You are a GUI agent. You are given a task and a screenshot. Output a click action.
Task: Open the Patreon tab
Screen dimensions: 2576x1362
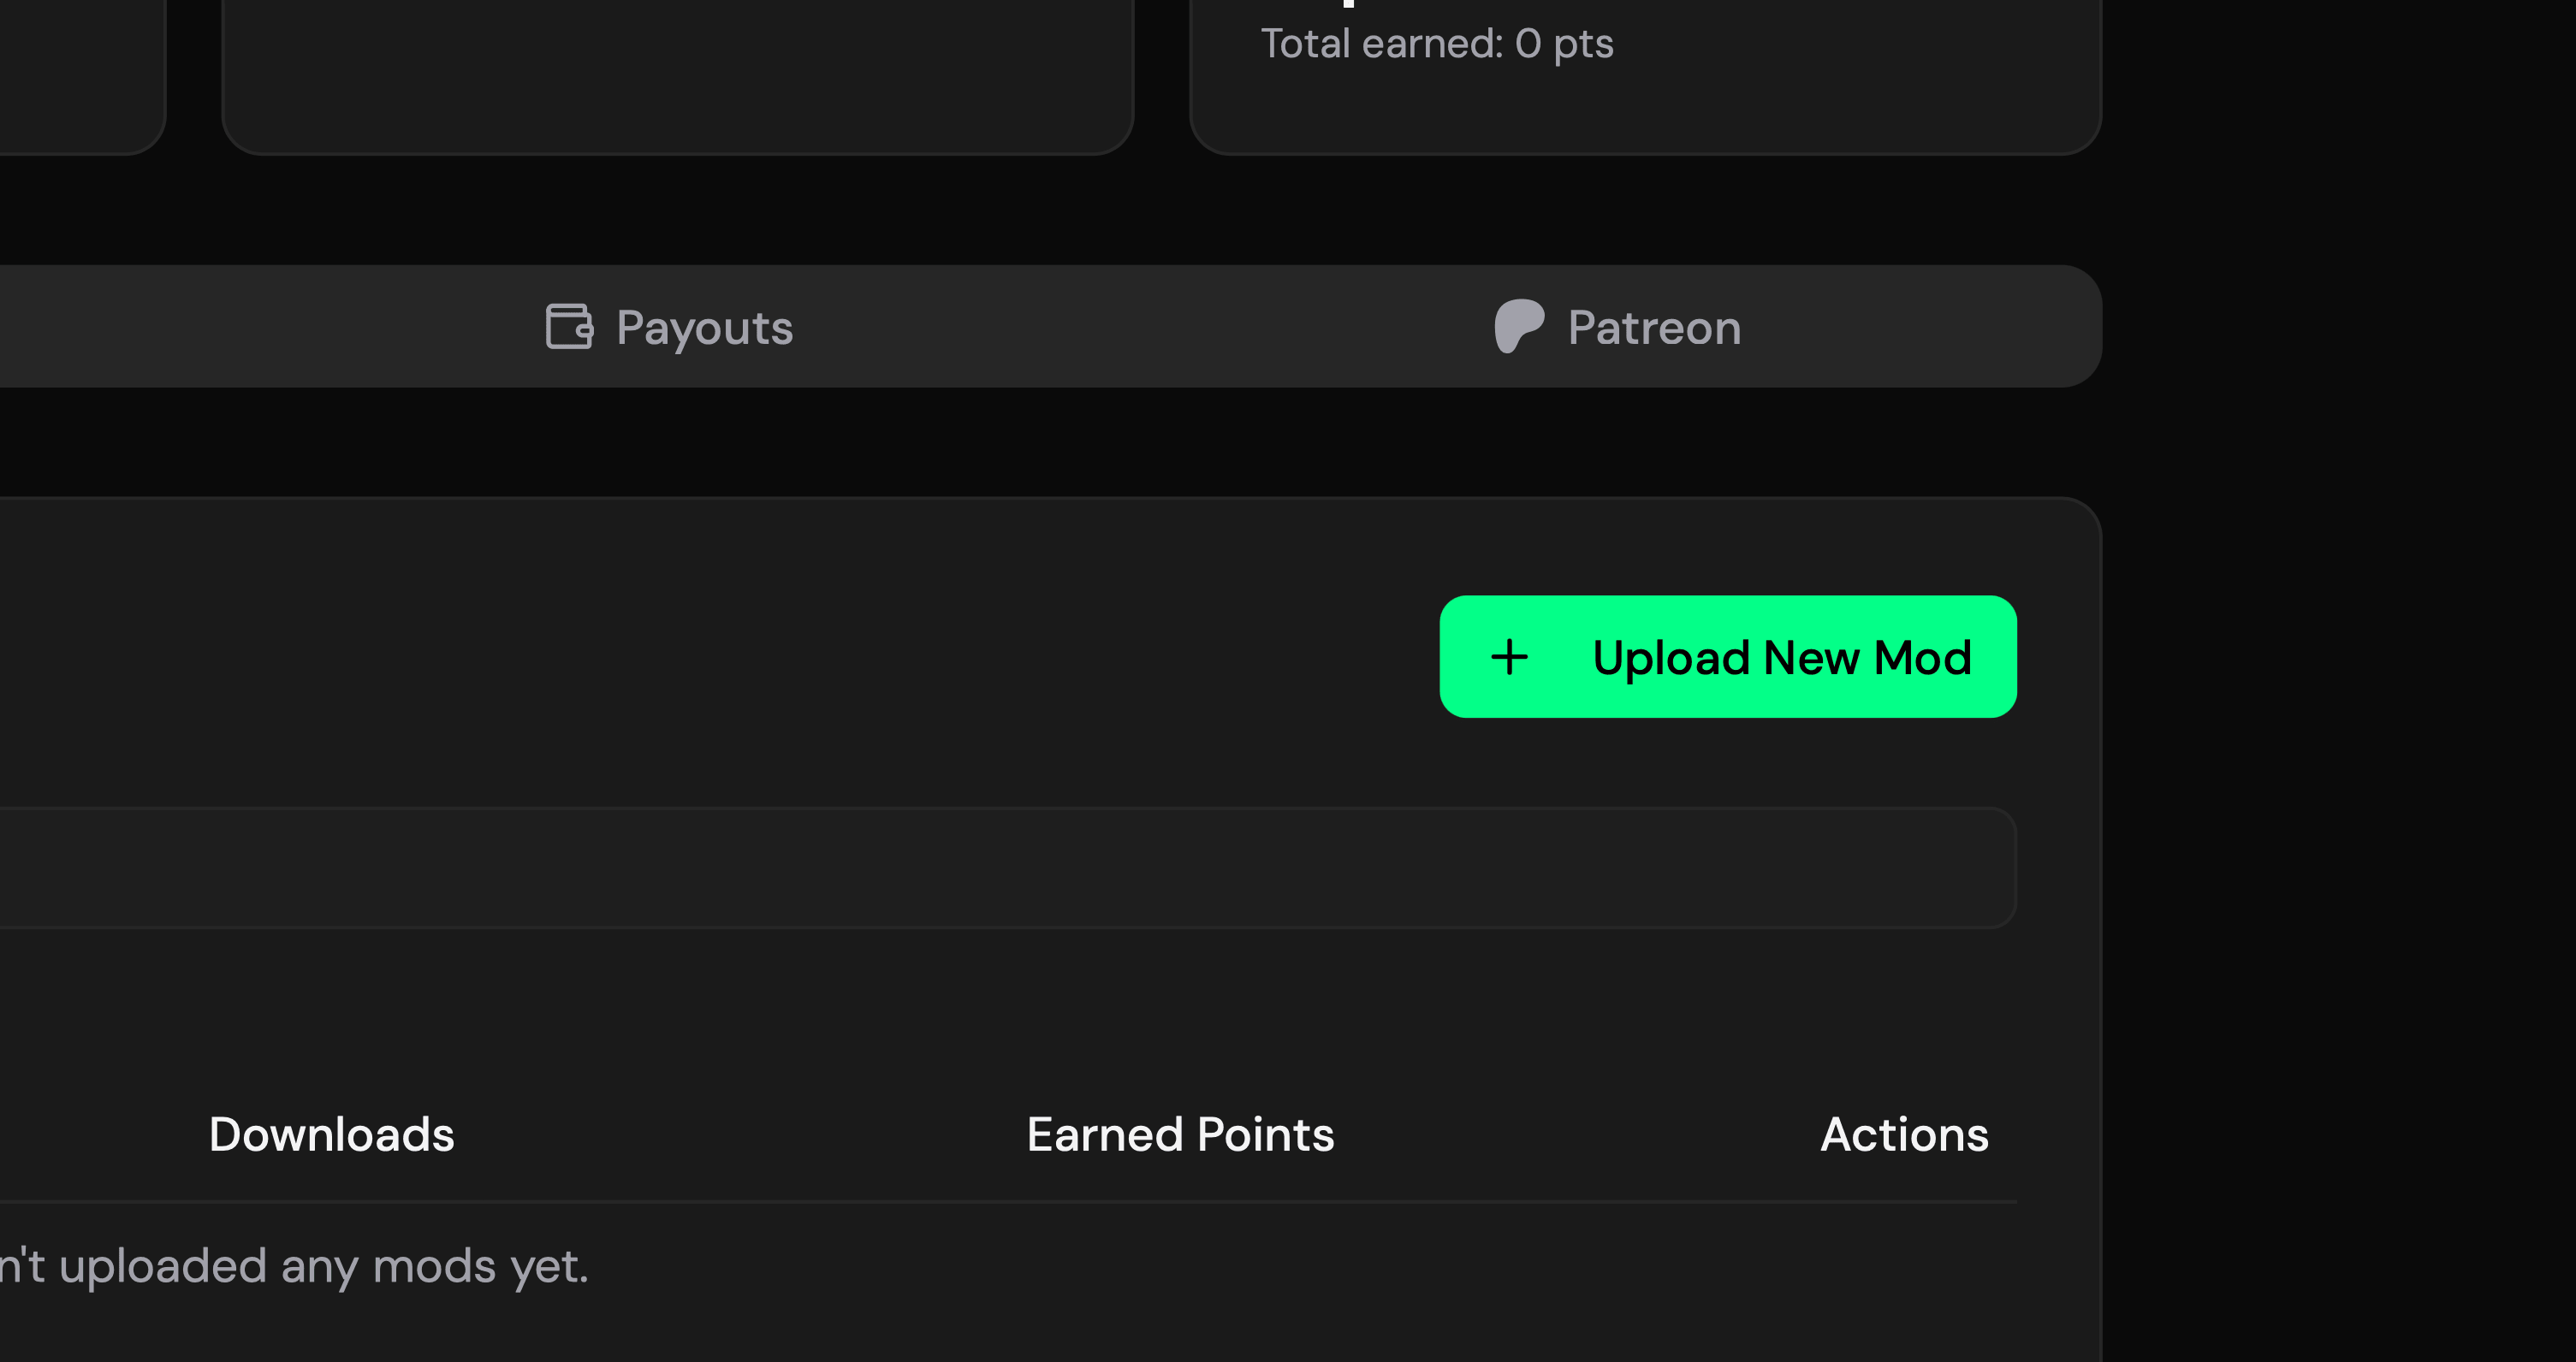[x=1618, y=327]
